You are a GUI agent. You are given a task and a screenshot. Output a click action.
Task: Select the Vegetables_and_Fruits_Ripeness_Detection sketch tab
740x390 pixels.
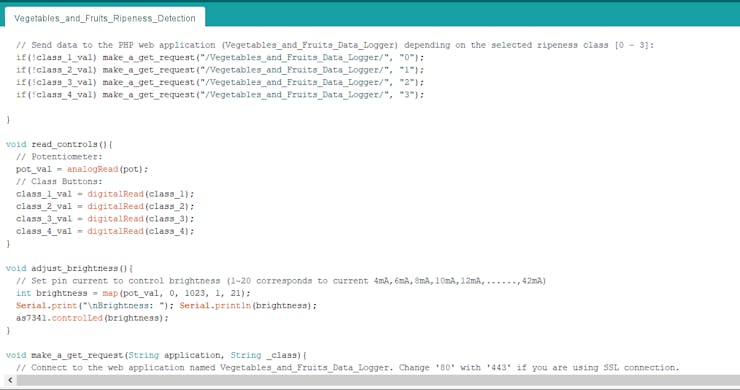pyautogui.click(x=104, y=18)
